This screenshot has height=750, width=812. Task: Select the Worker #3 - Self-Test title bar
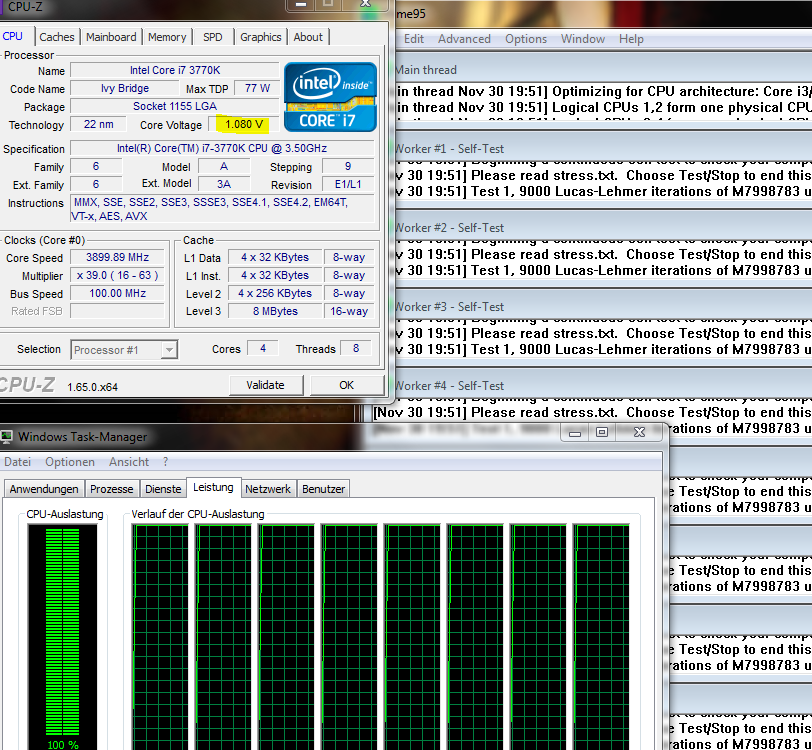coord(603,307)
